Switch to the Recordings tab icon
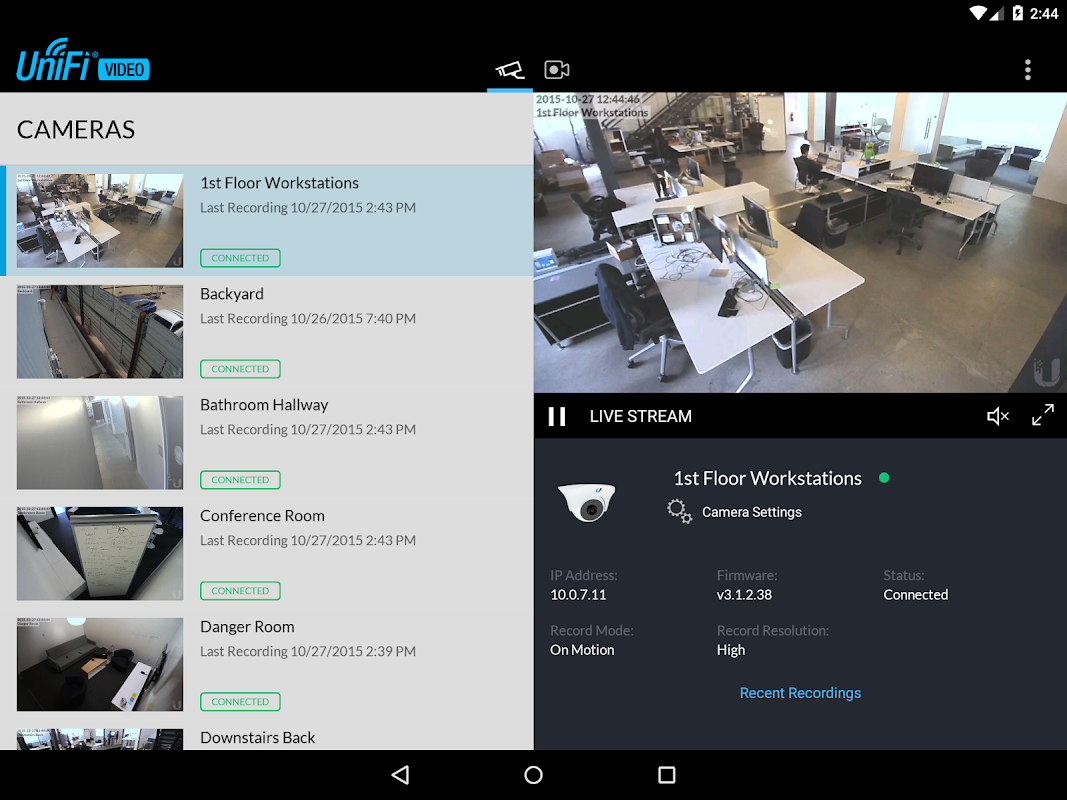This screenshot has width=1067, height=800. tap(557, 69)
